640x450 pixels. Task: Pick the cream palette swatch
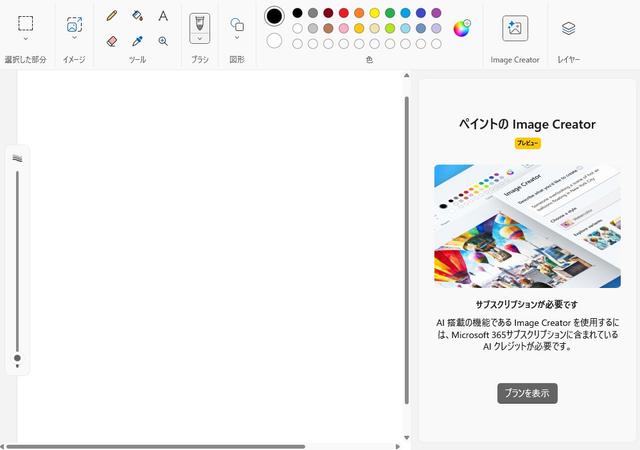tap(375, 29)
